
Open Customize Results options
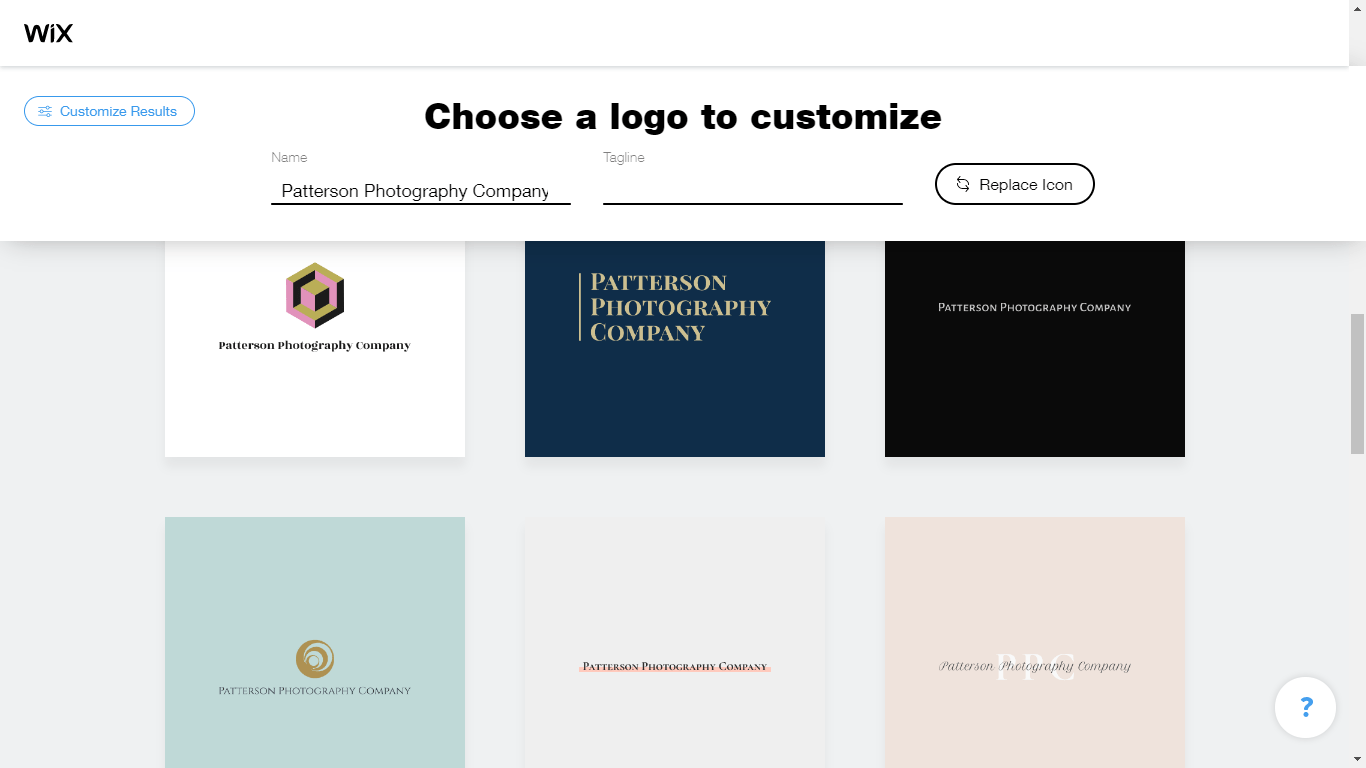point(109,111)
